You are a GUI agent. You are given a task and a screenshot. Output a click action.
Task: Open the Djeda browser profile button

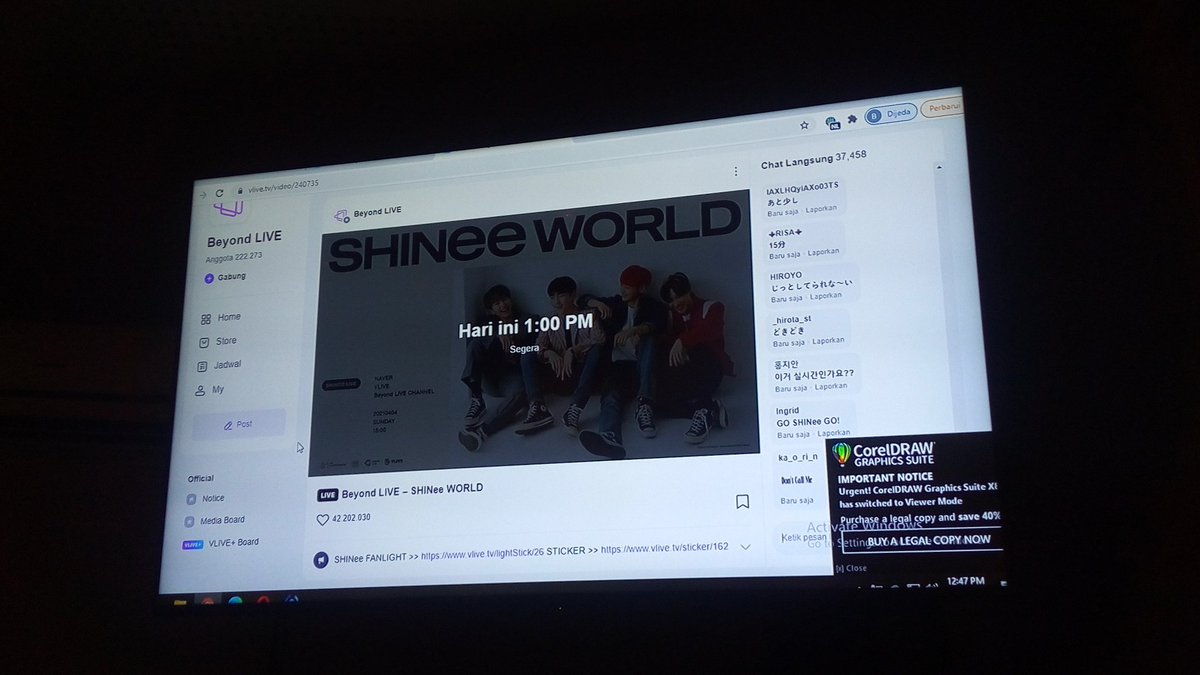tap(889, 113)
